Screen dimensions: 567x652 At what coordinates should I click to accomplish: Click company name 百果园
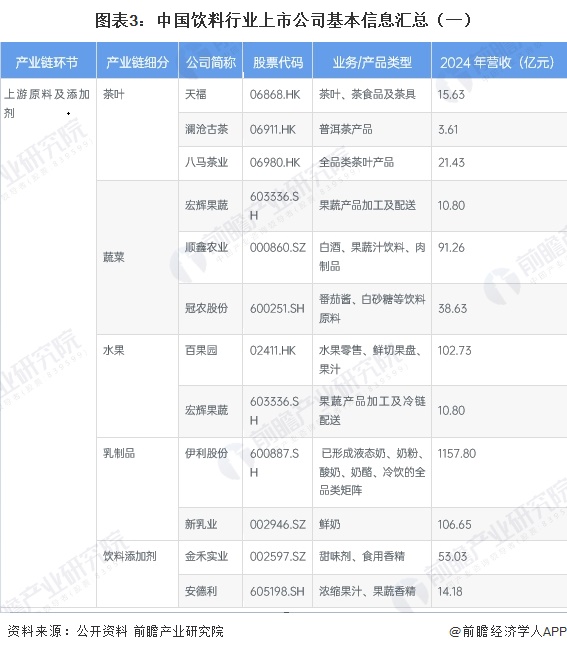coord(201,350)
